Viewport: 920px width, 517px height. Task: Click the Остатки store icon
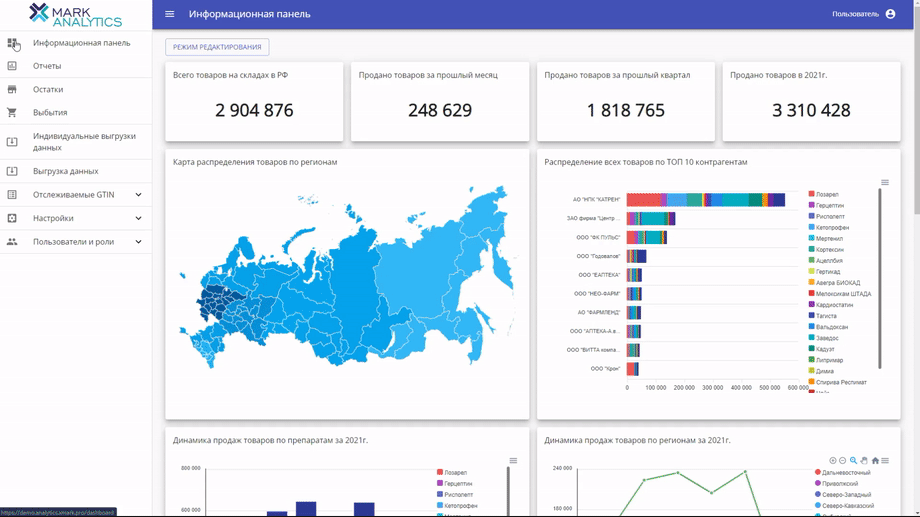(x=12, y=89)
